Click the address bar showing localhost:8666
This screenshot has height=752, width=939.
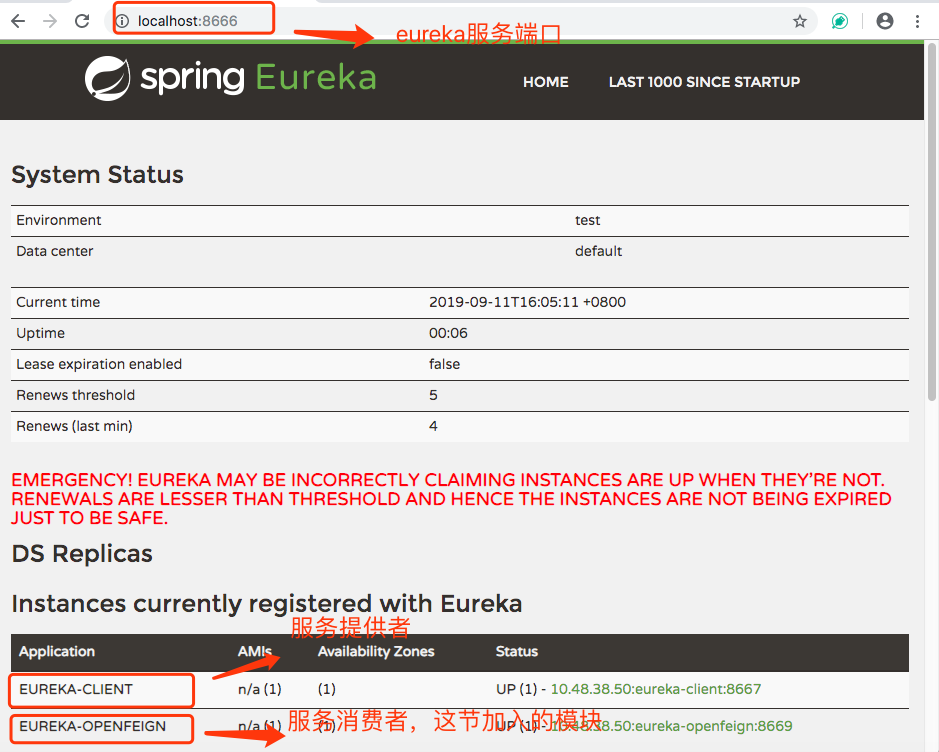[190, 18]
